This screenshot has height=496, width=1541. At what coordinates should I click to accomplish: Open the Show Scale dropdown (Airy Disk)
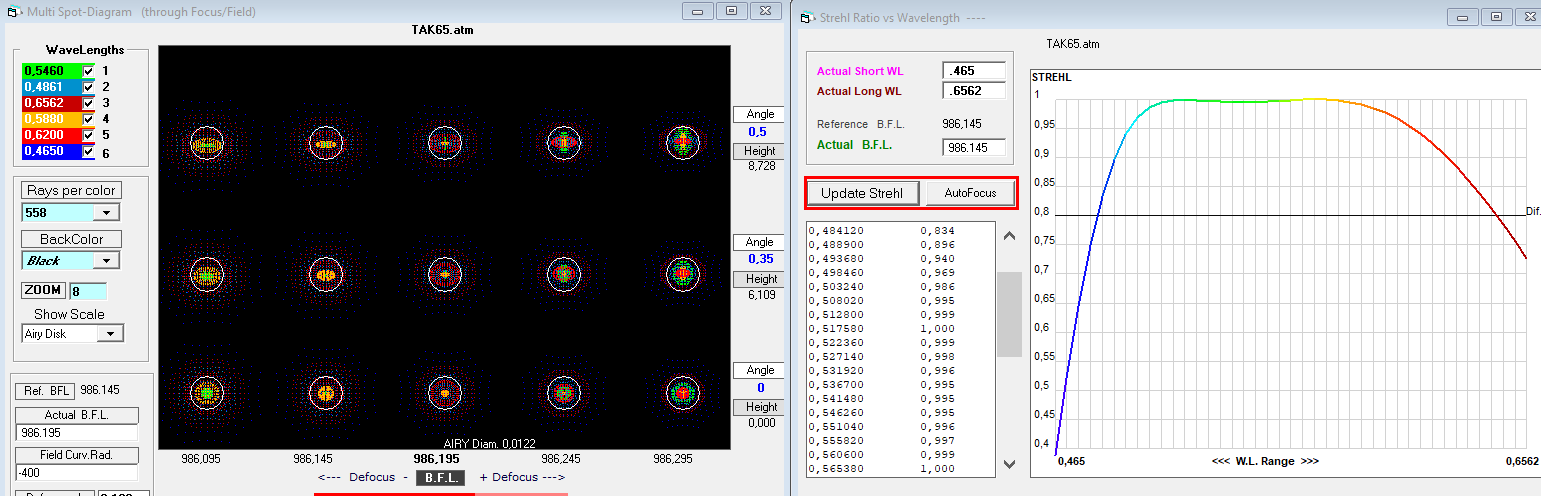coord(109,333)
